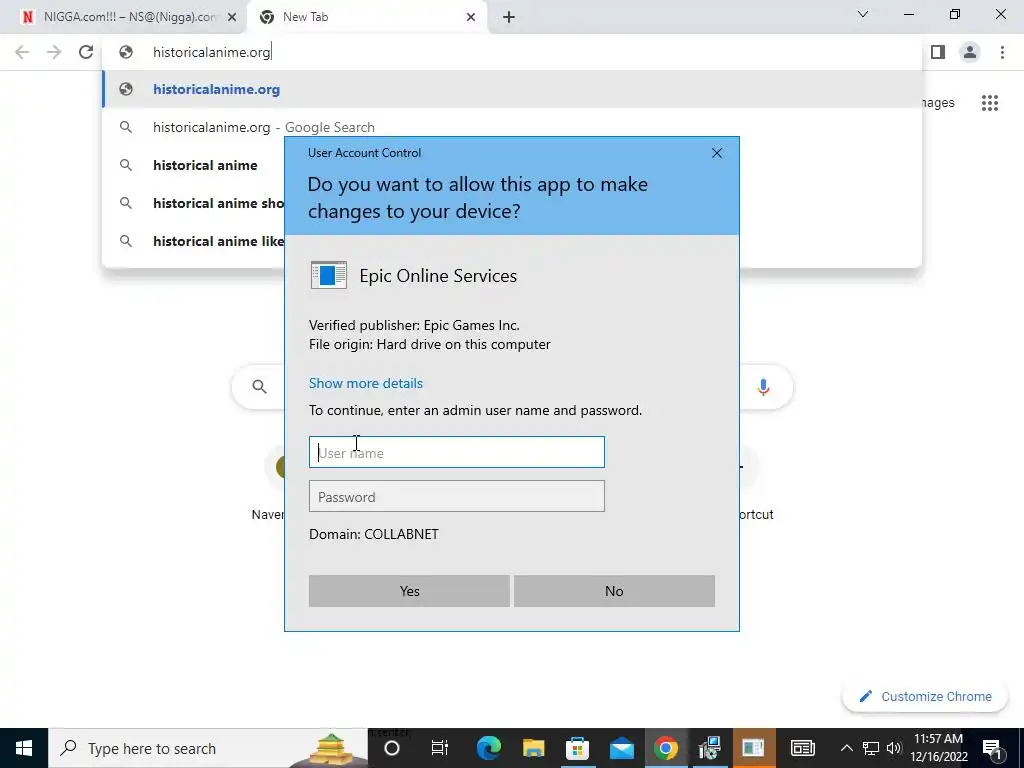Click the Google search magnifier icon
This screenshot has height=768, width=1024.
259,387
